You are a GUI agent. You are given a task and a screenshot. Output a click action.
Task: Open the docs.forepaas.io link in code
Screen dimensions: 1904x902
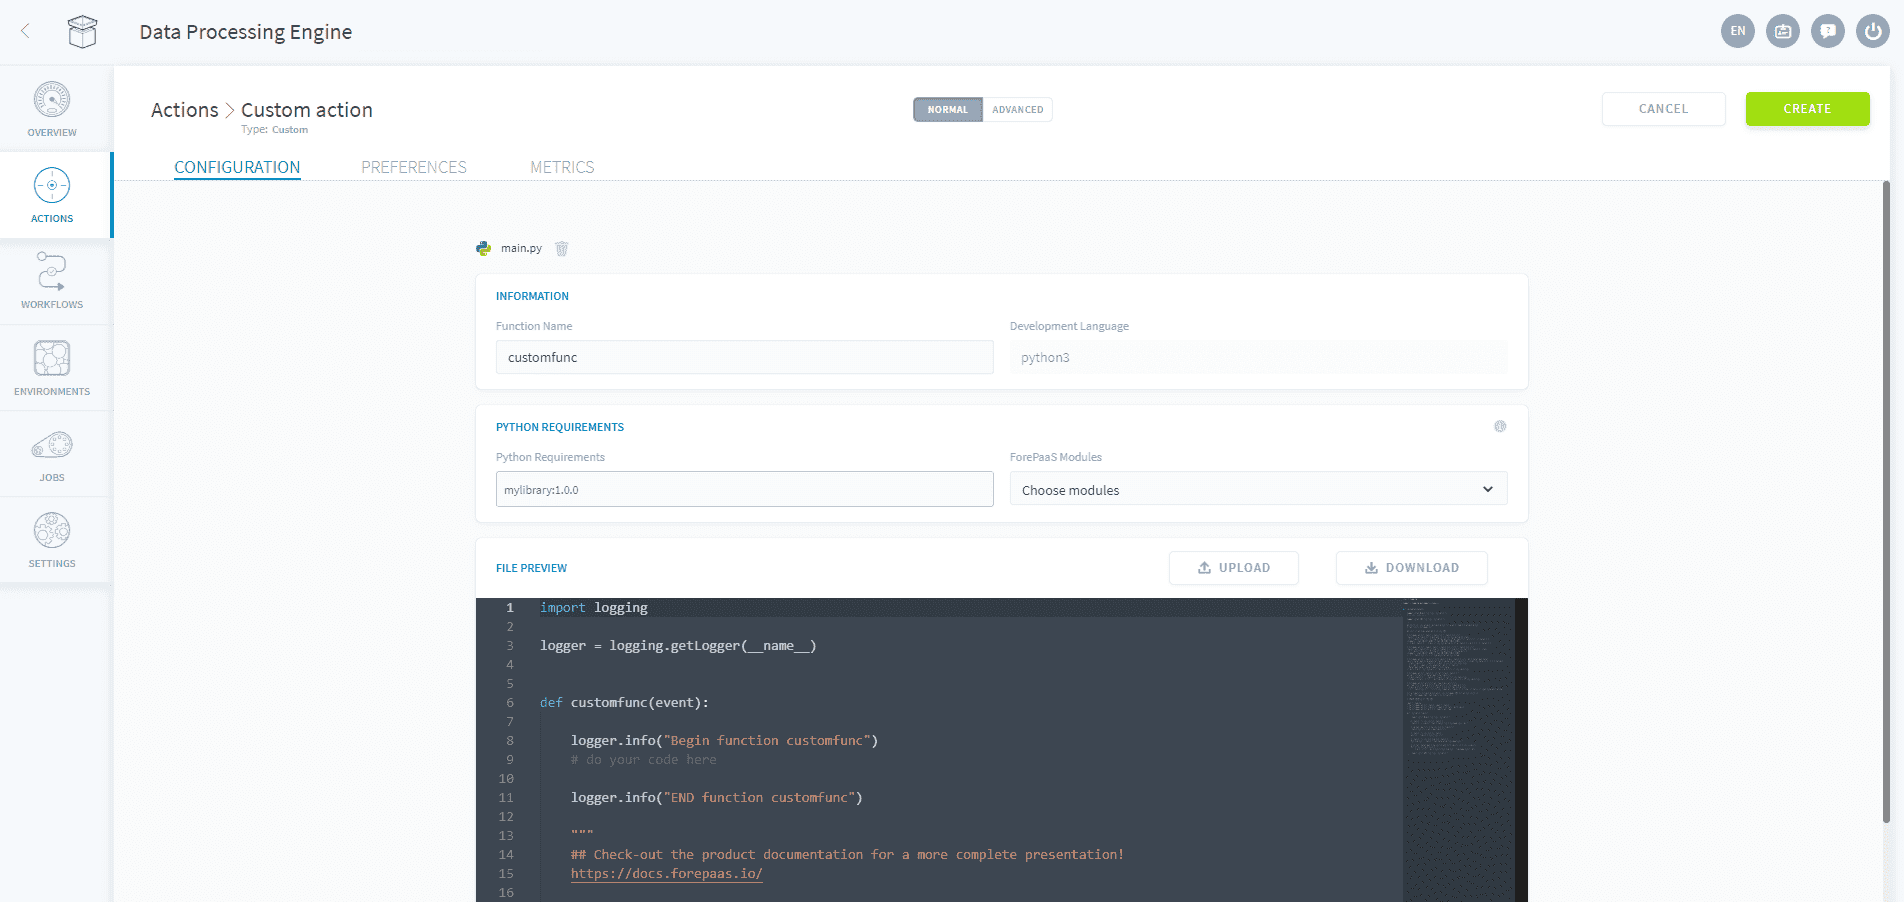point(667,874)
